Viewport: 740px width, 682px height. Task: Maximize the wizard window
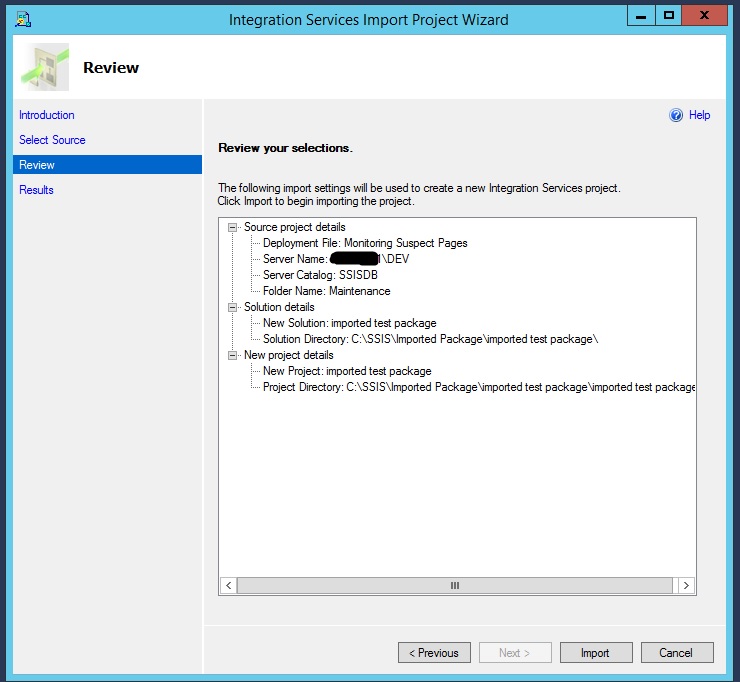tap(668, 15)
